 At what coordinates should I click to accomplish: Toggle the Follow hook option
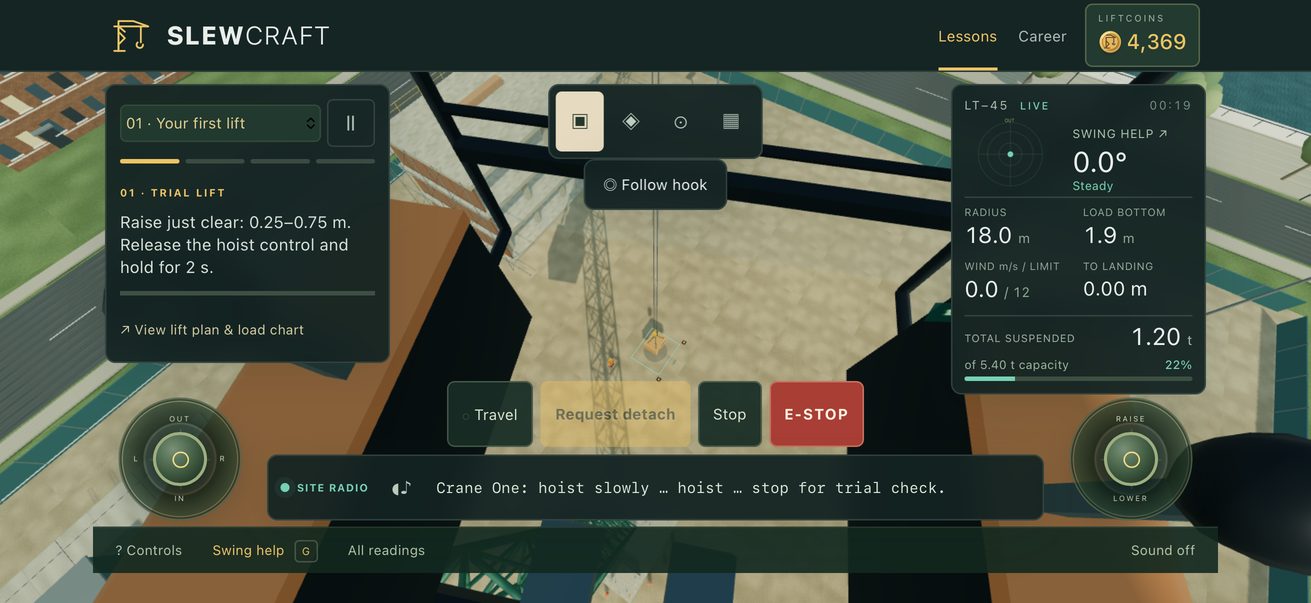[655, 185]
